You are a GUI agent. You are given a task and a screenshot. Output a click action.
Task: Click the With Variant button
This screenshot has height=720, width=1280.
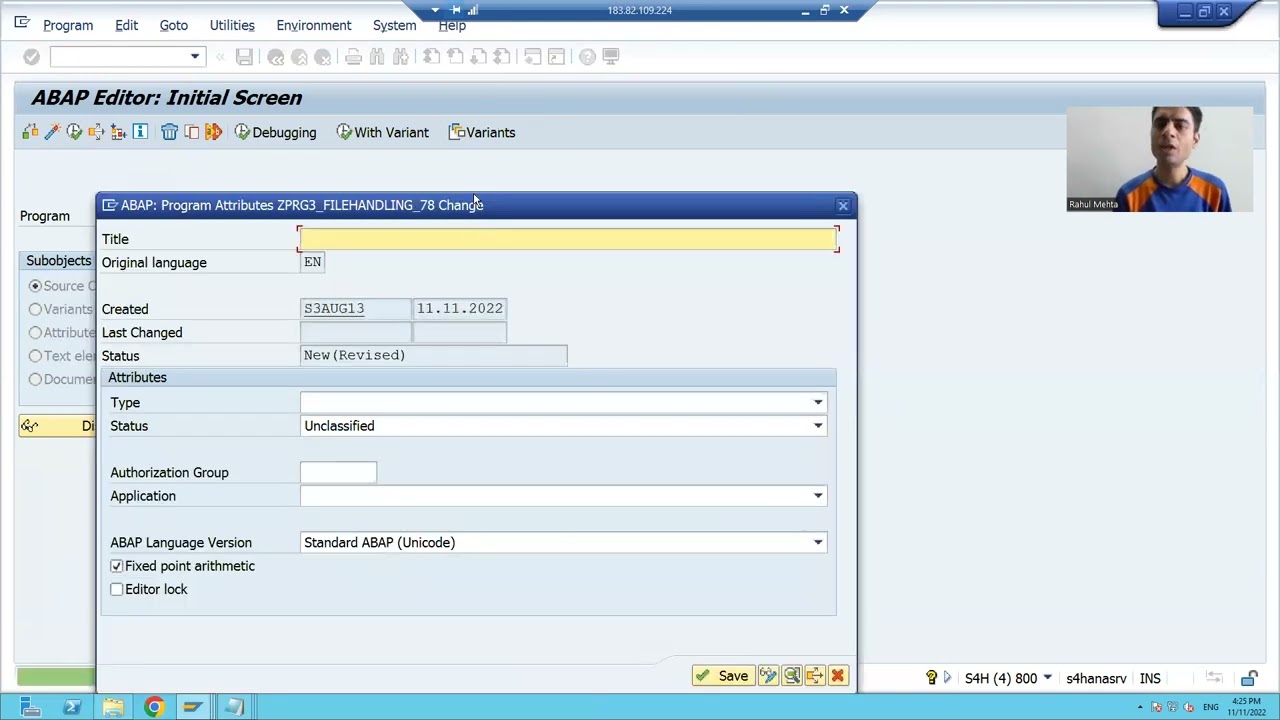point(382,132)
